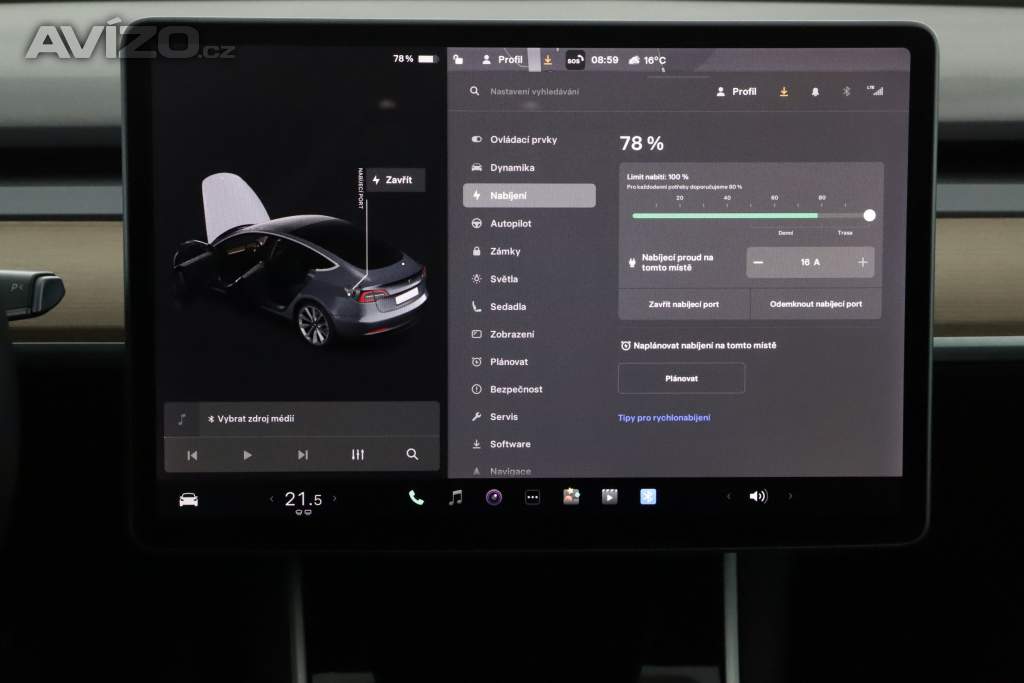Click the Bluetooth icon in header
Image resolution: width=1024 pixels, height=683 pixels.
[x=846, y=91]
